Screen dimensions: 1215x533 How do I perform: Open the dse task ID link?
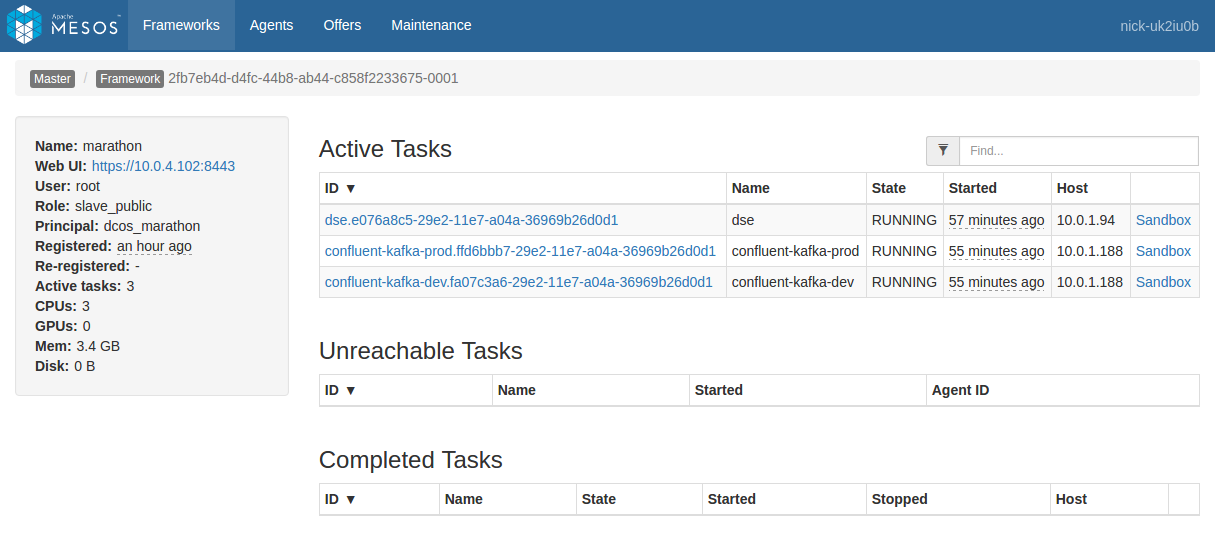click(x=471, y=220)
